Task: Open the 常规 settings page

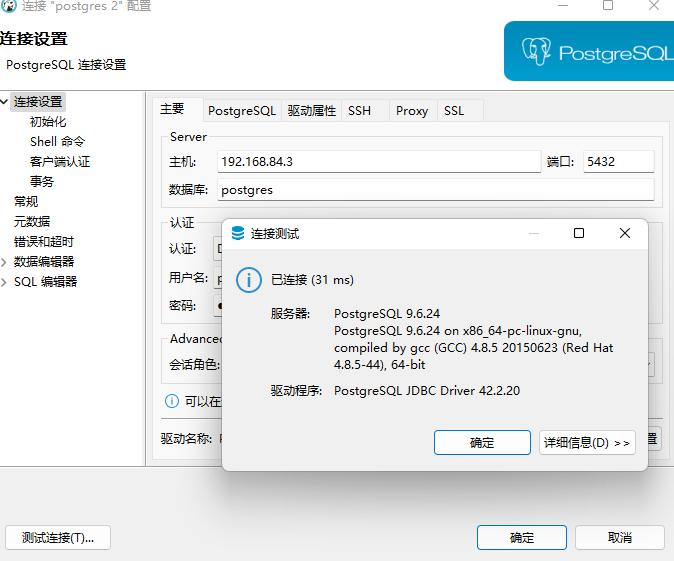Action: (26, 201)
